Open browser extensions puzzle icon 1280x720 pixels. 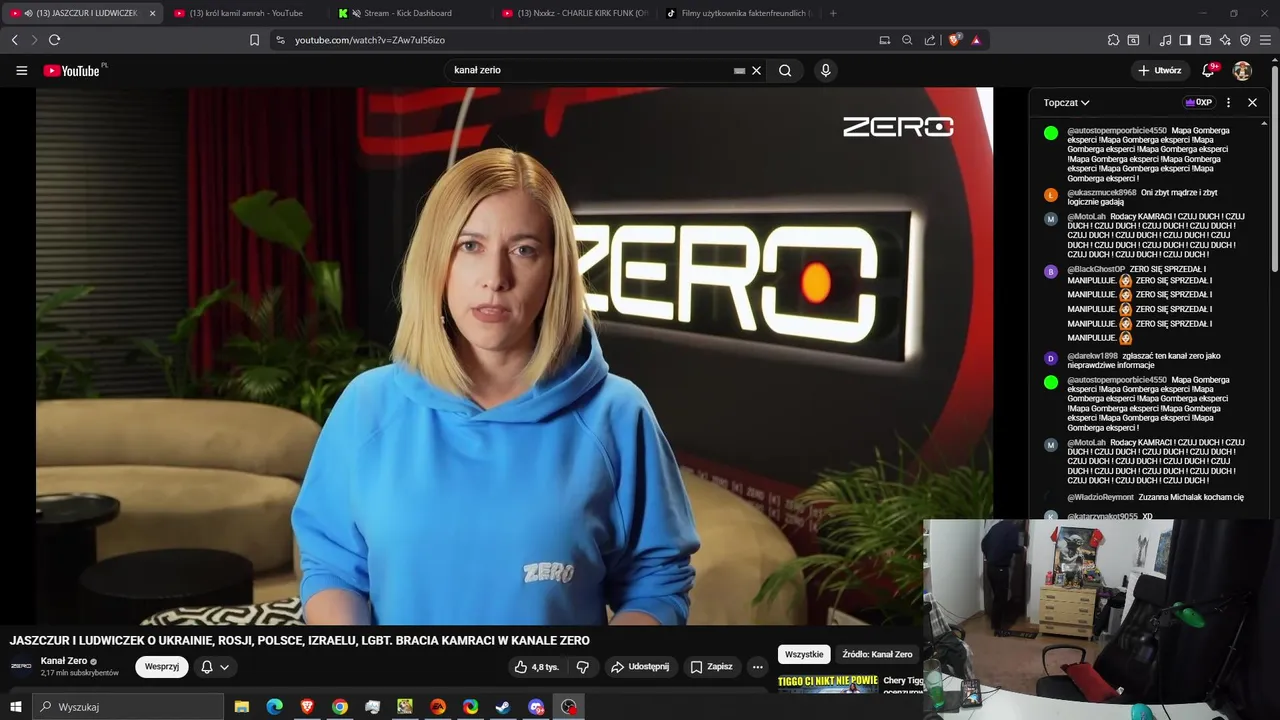point(1113,40)
